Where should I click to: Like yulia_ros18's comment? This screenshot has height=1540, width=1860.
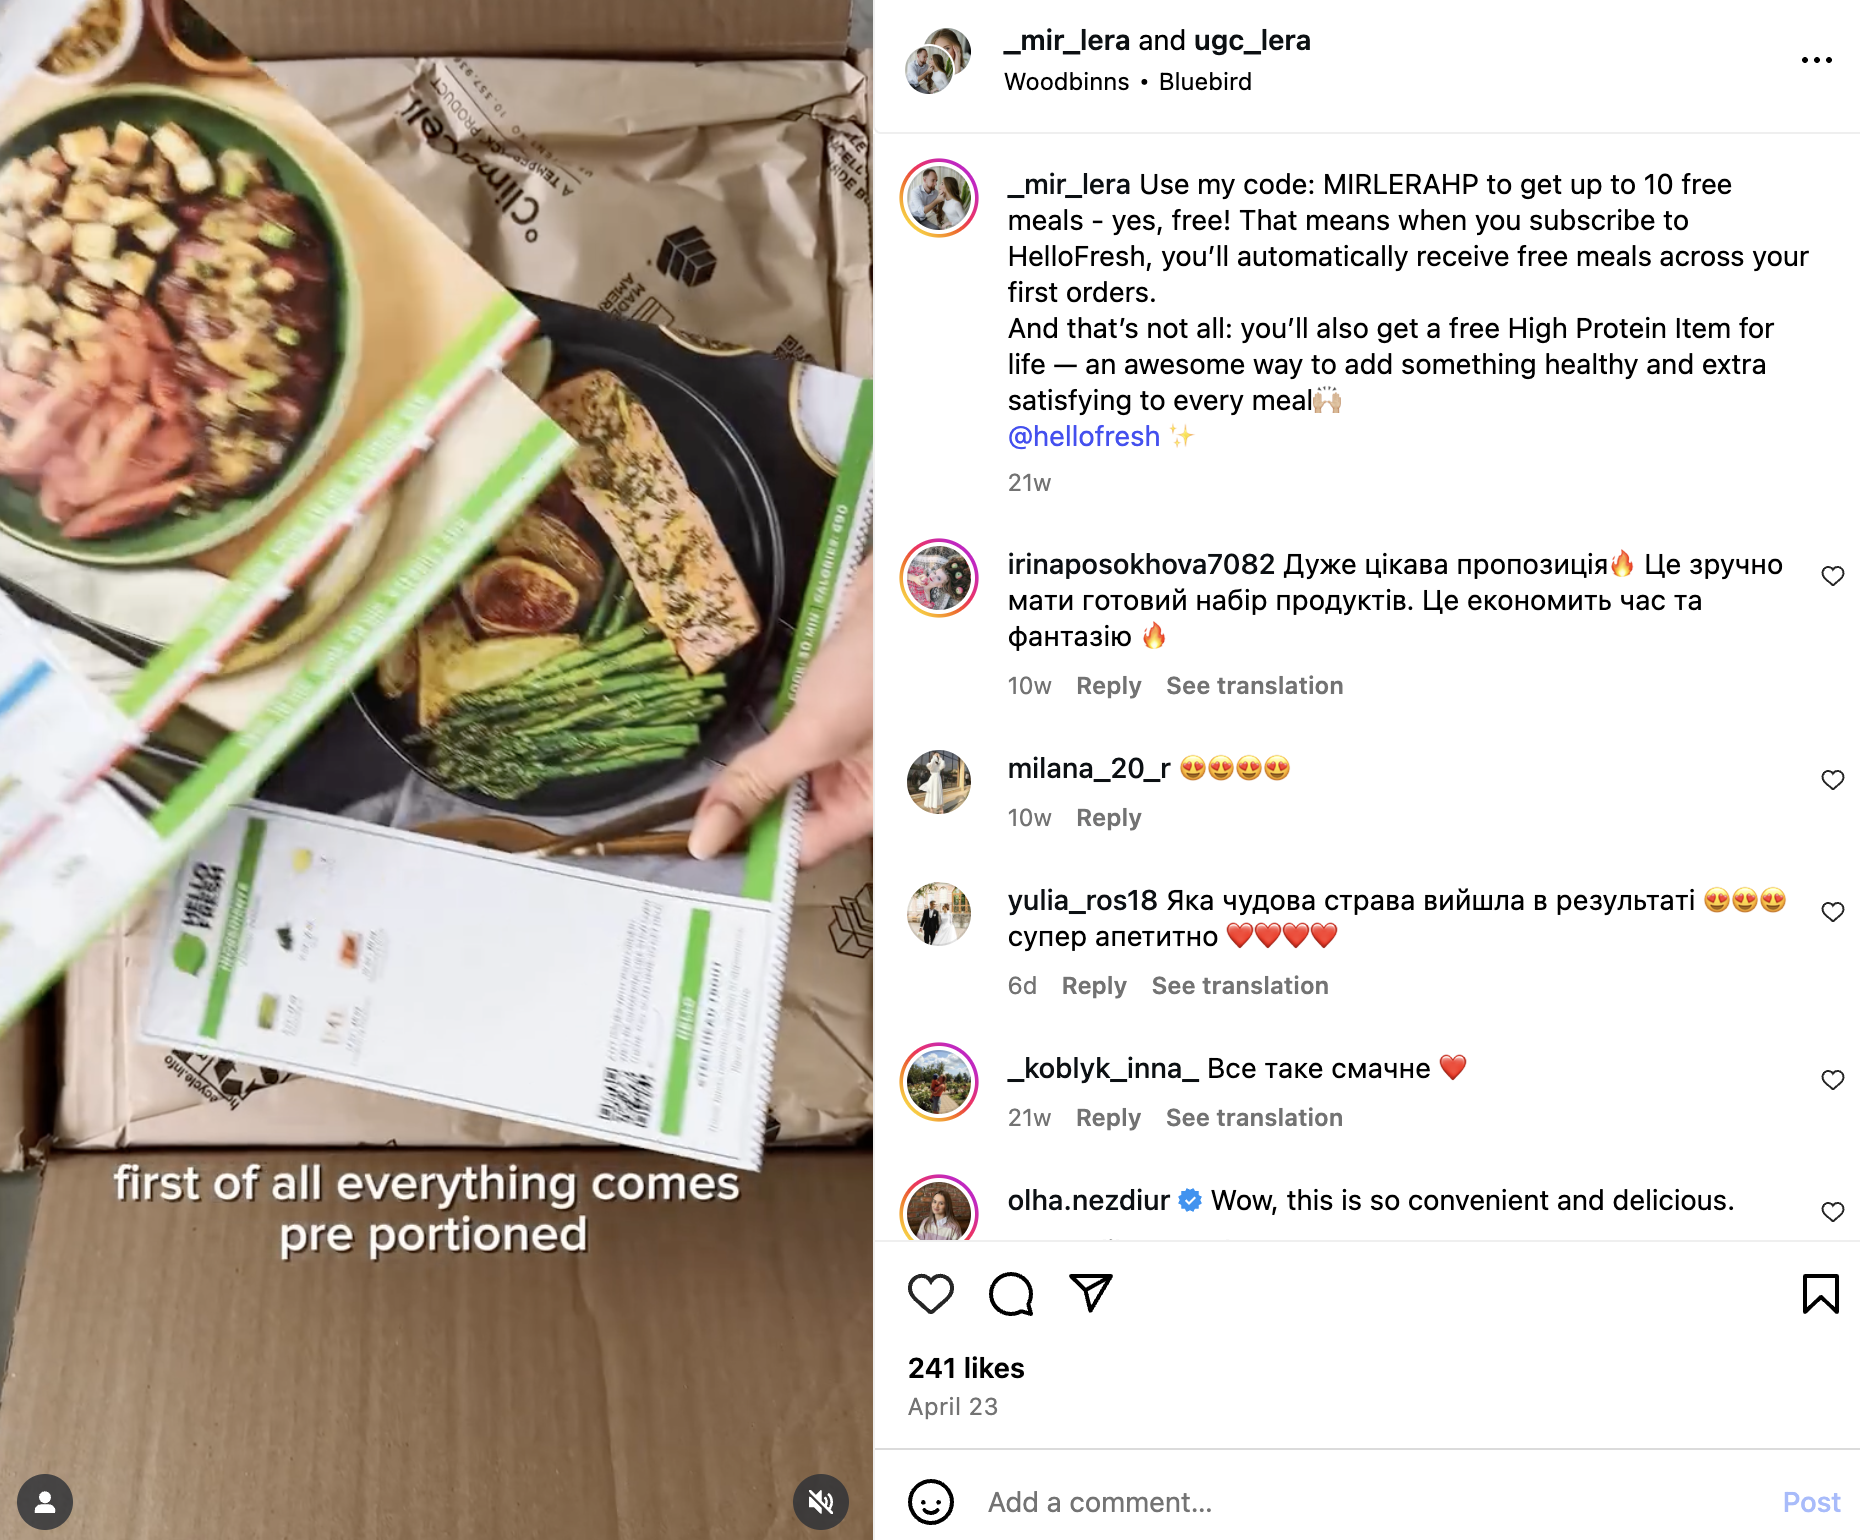point(1832,912)
